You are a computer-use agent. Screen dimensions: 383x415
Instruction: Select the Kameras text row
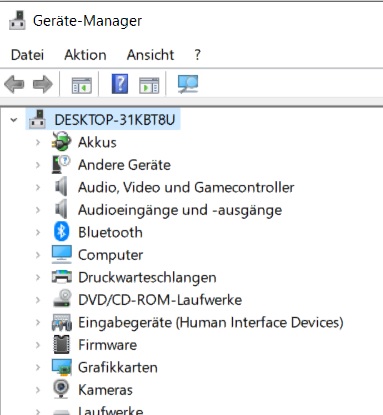105,390
